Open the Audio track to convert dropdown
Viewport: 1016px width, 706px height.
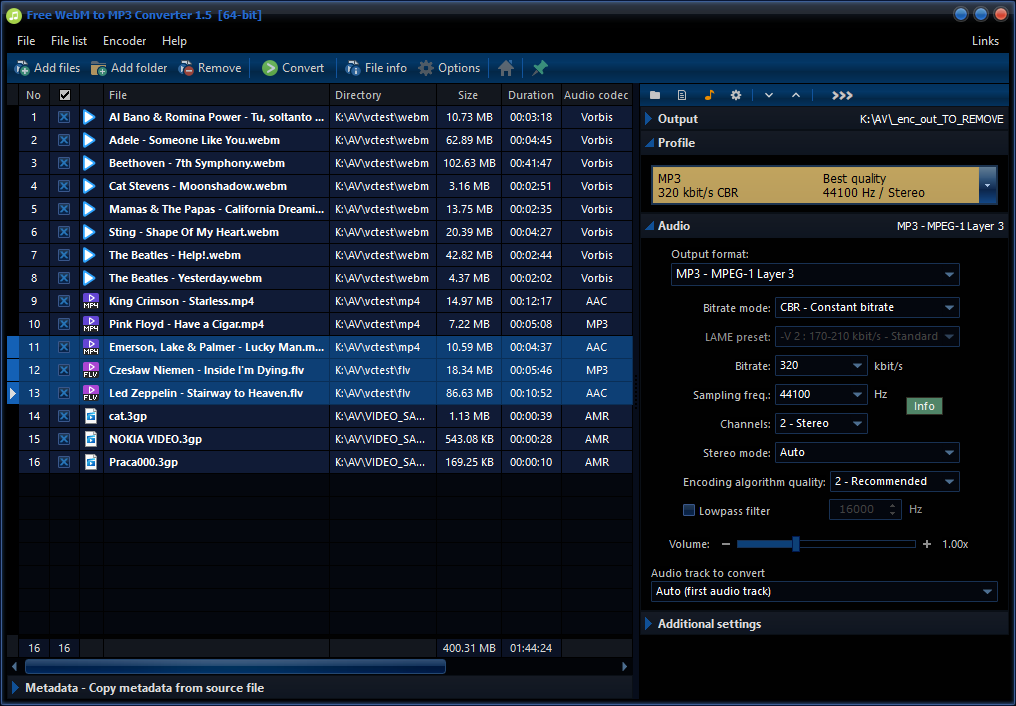(824, 591)
